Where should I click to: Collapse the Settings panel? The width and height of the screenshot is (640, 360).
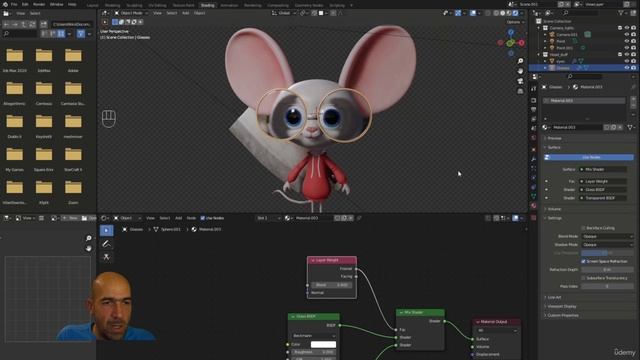(554, 218)
